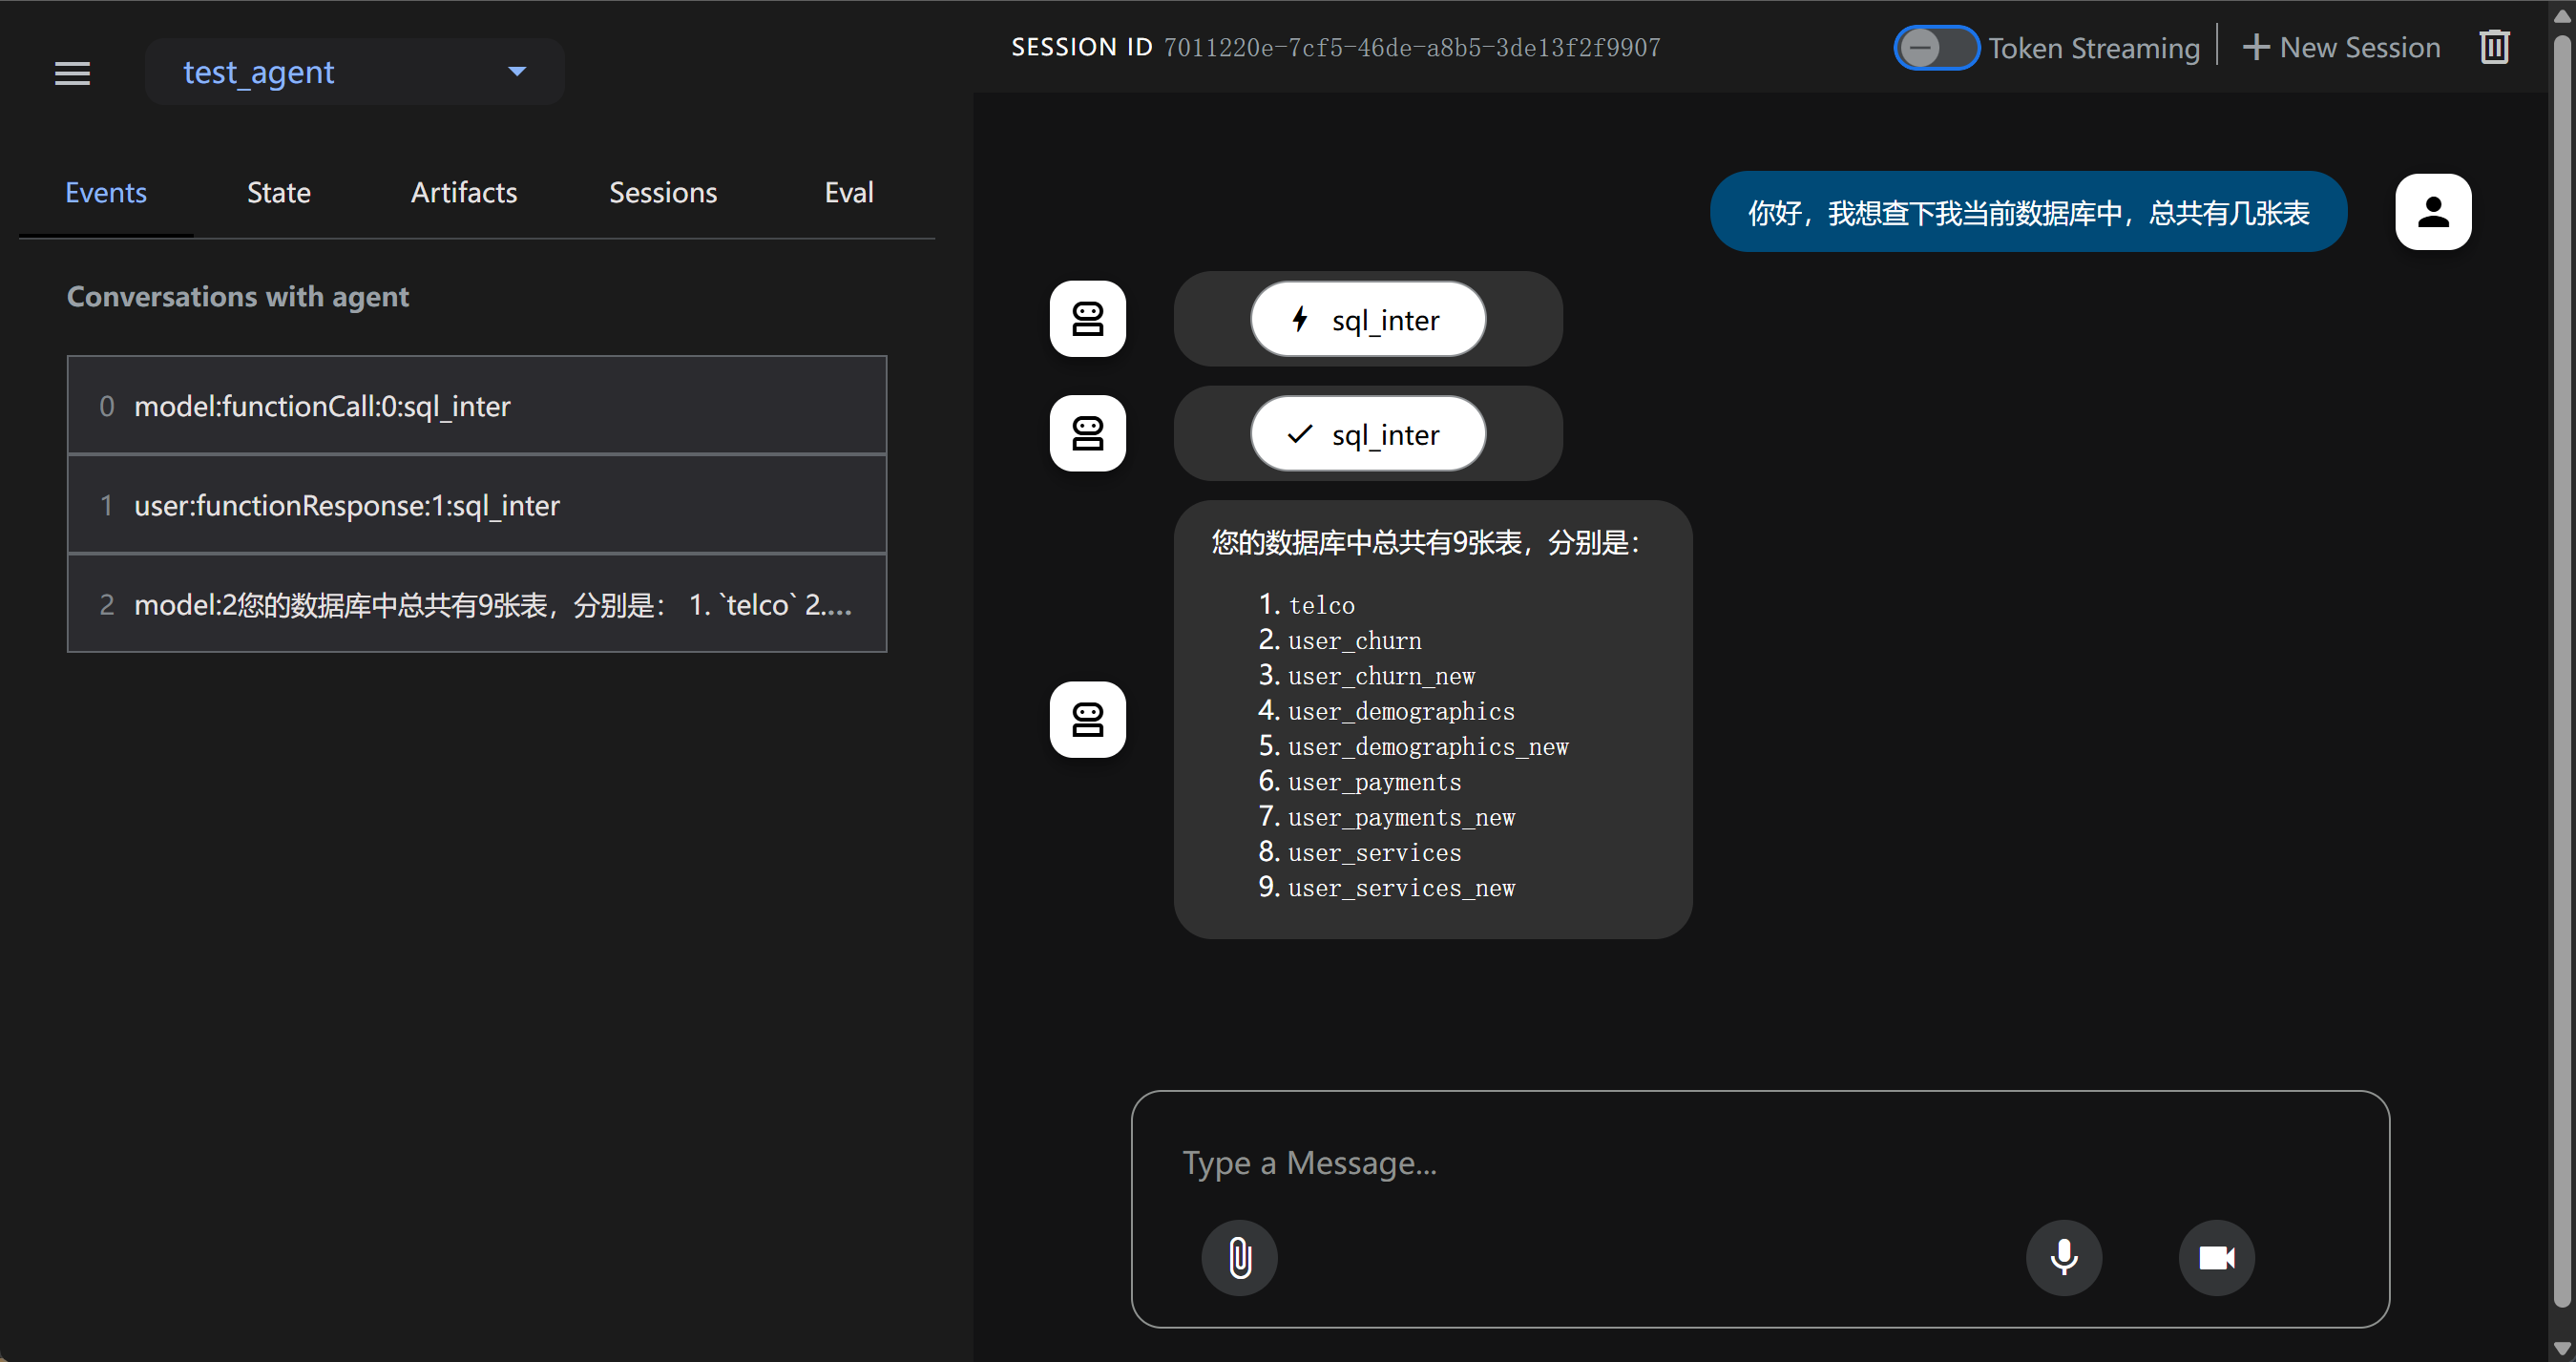Screen dimensions: 2576x1362
Task: Click the page vertical scrollbar
Action: pyautogui.click(x=2561, y=670)
